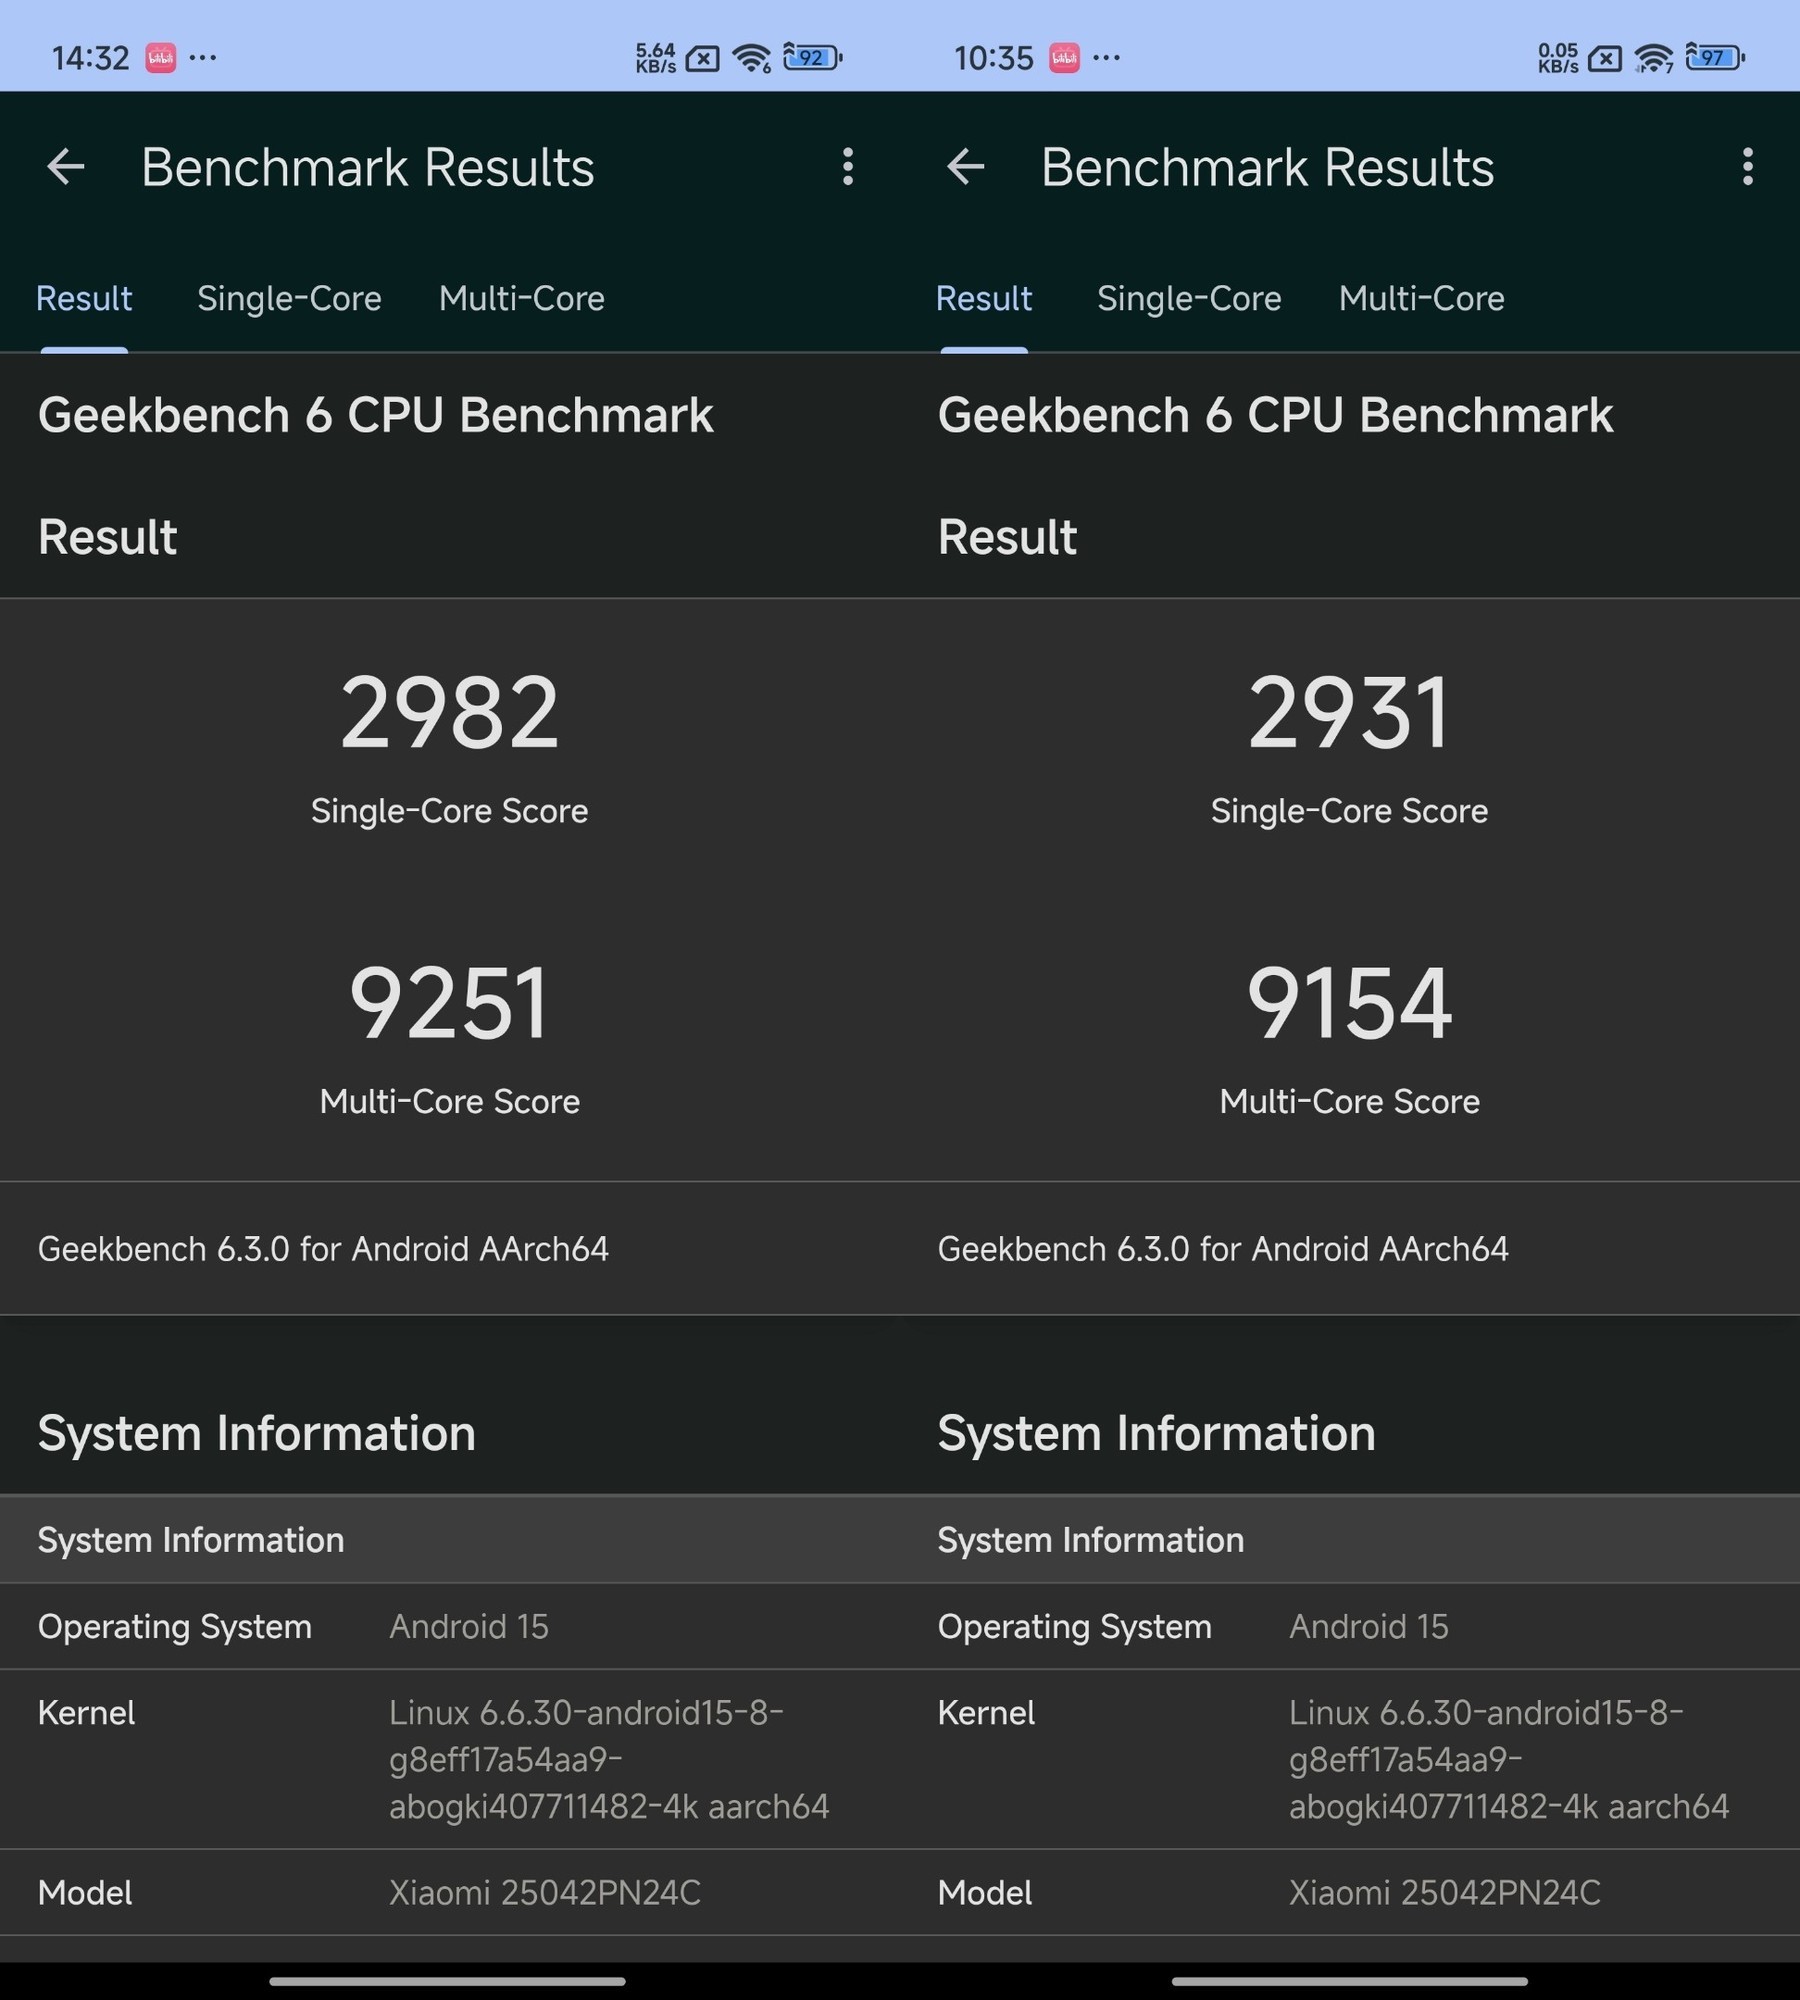Switch to Multi-Core tab on 10:35 screen
This screenshot has width=1800, height=2000.
click(x=1421, y=298)
